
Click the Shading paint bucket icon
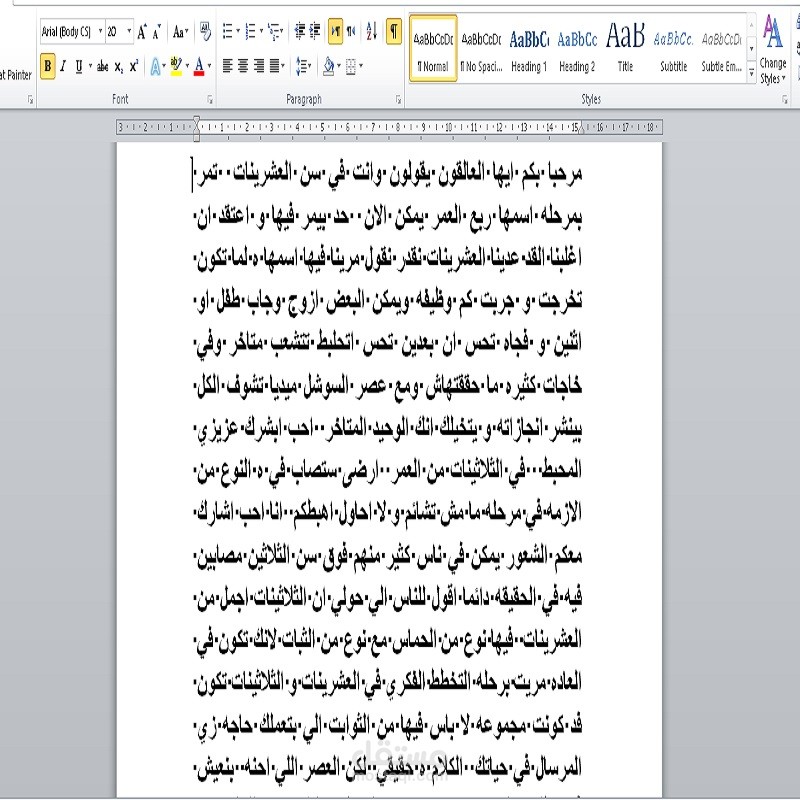coord(329,66)
